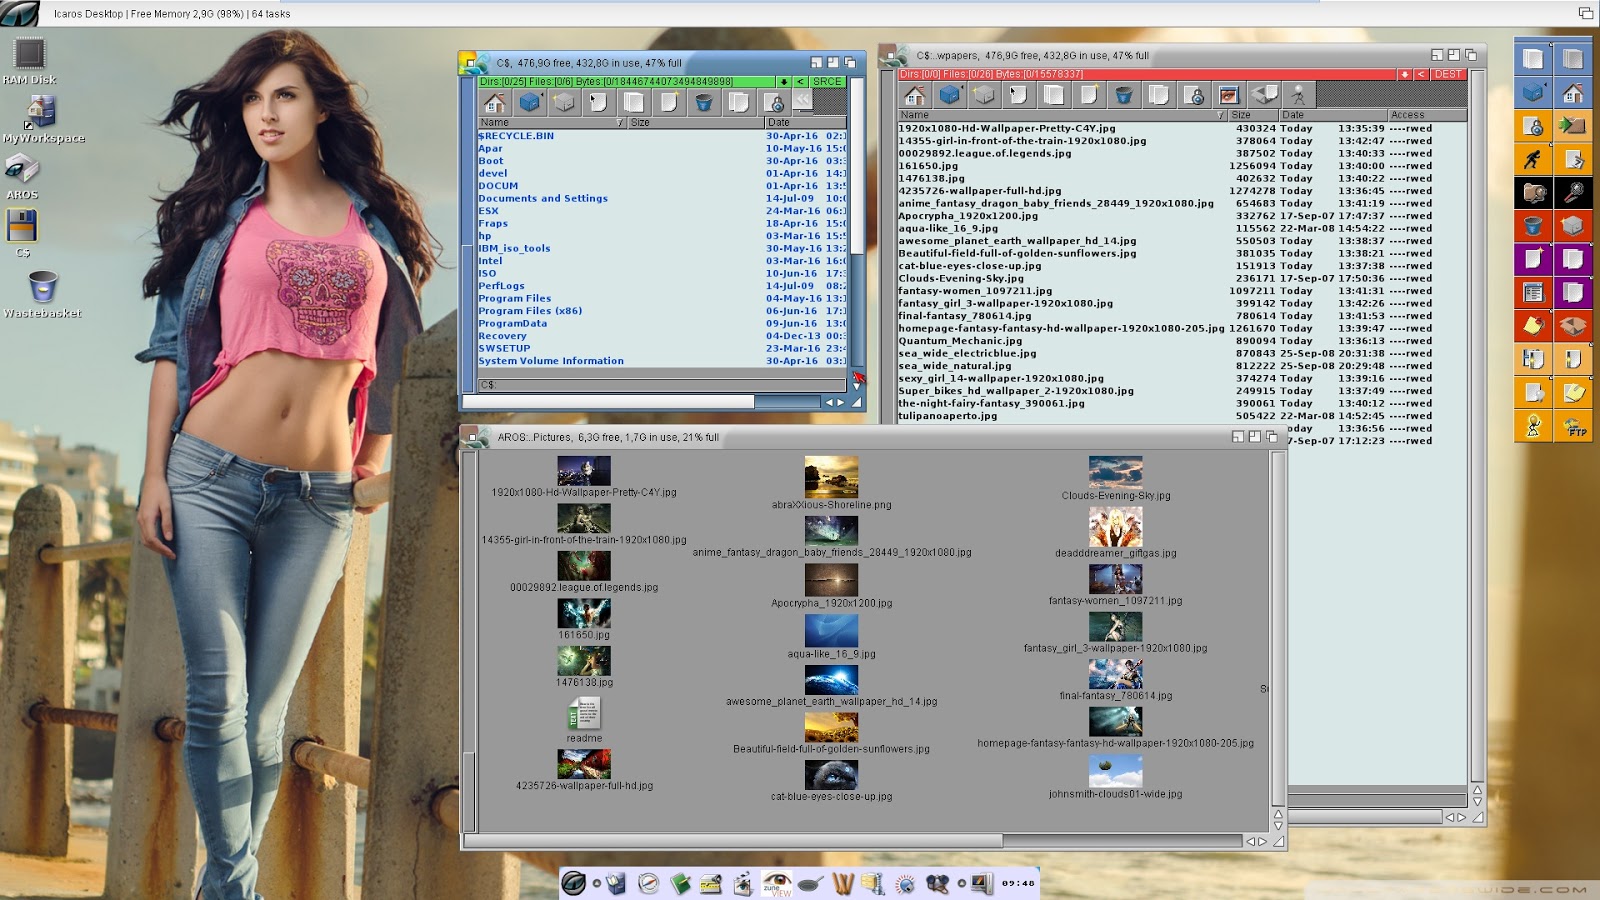Image resolution: width=1600 pixels, height=900 pixels.
Task: Click the Icaros logo in the top-left corner
Action: (20, 13)
